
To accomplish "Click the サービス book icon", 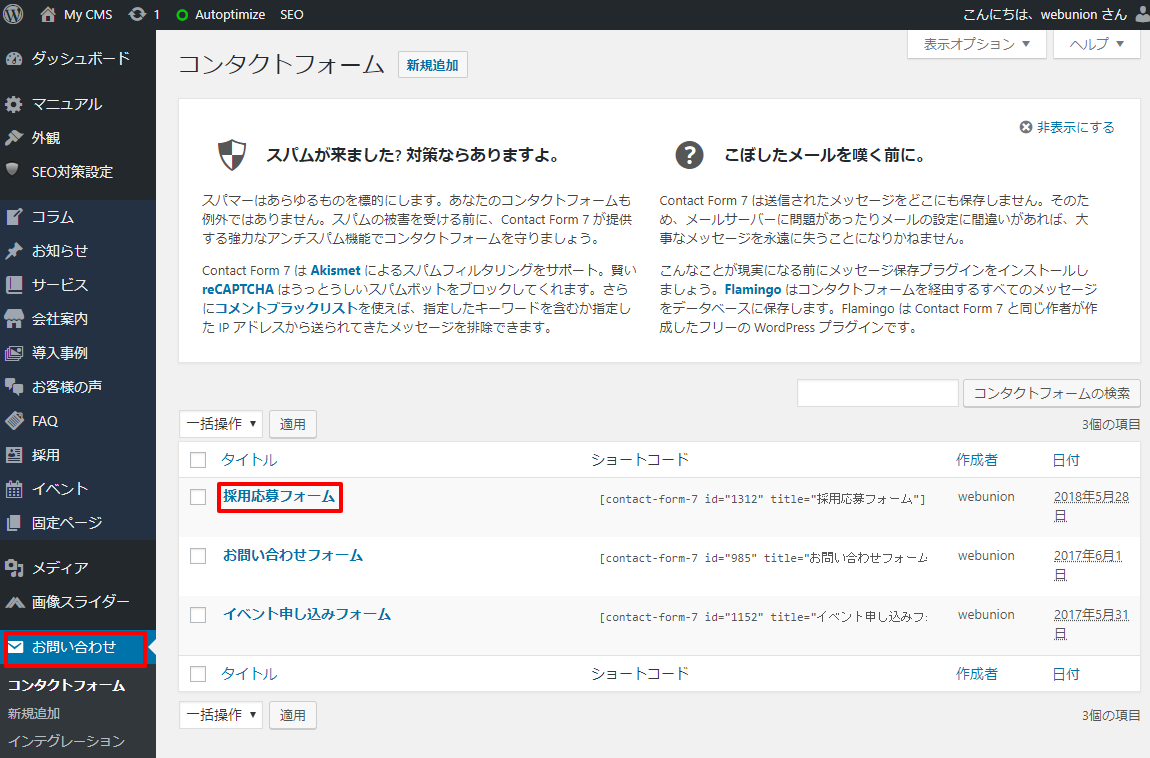I will (x=14, y=284).
